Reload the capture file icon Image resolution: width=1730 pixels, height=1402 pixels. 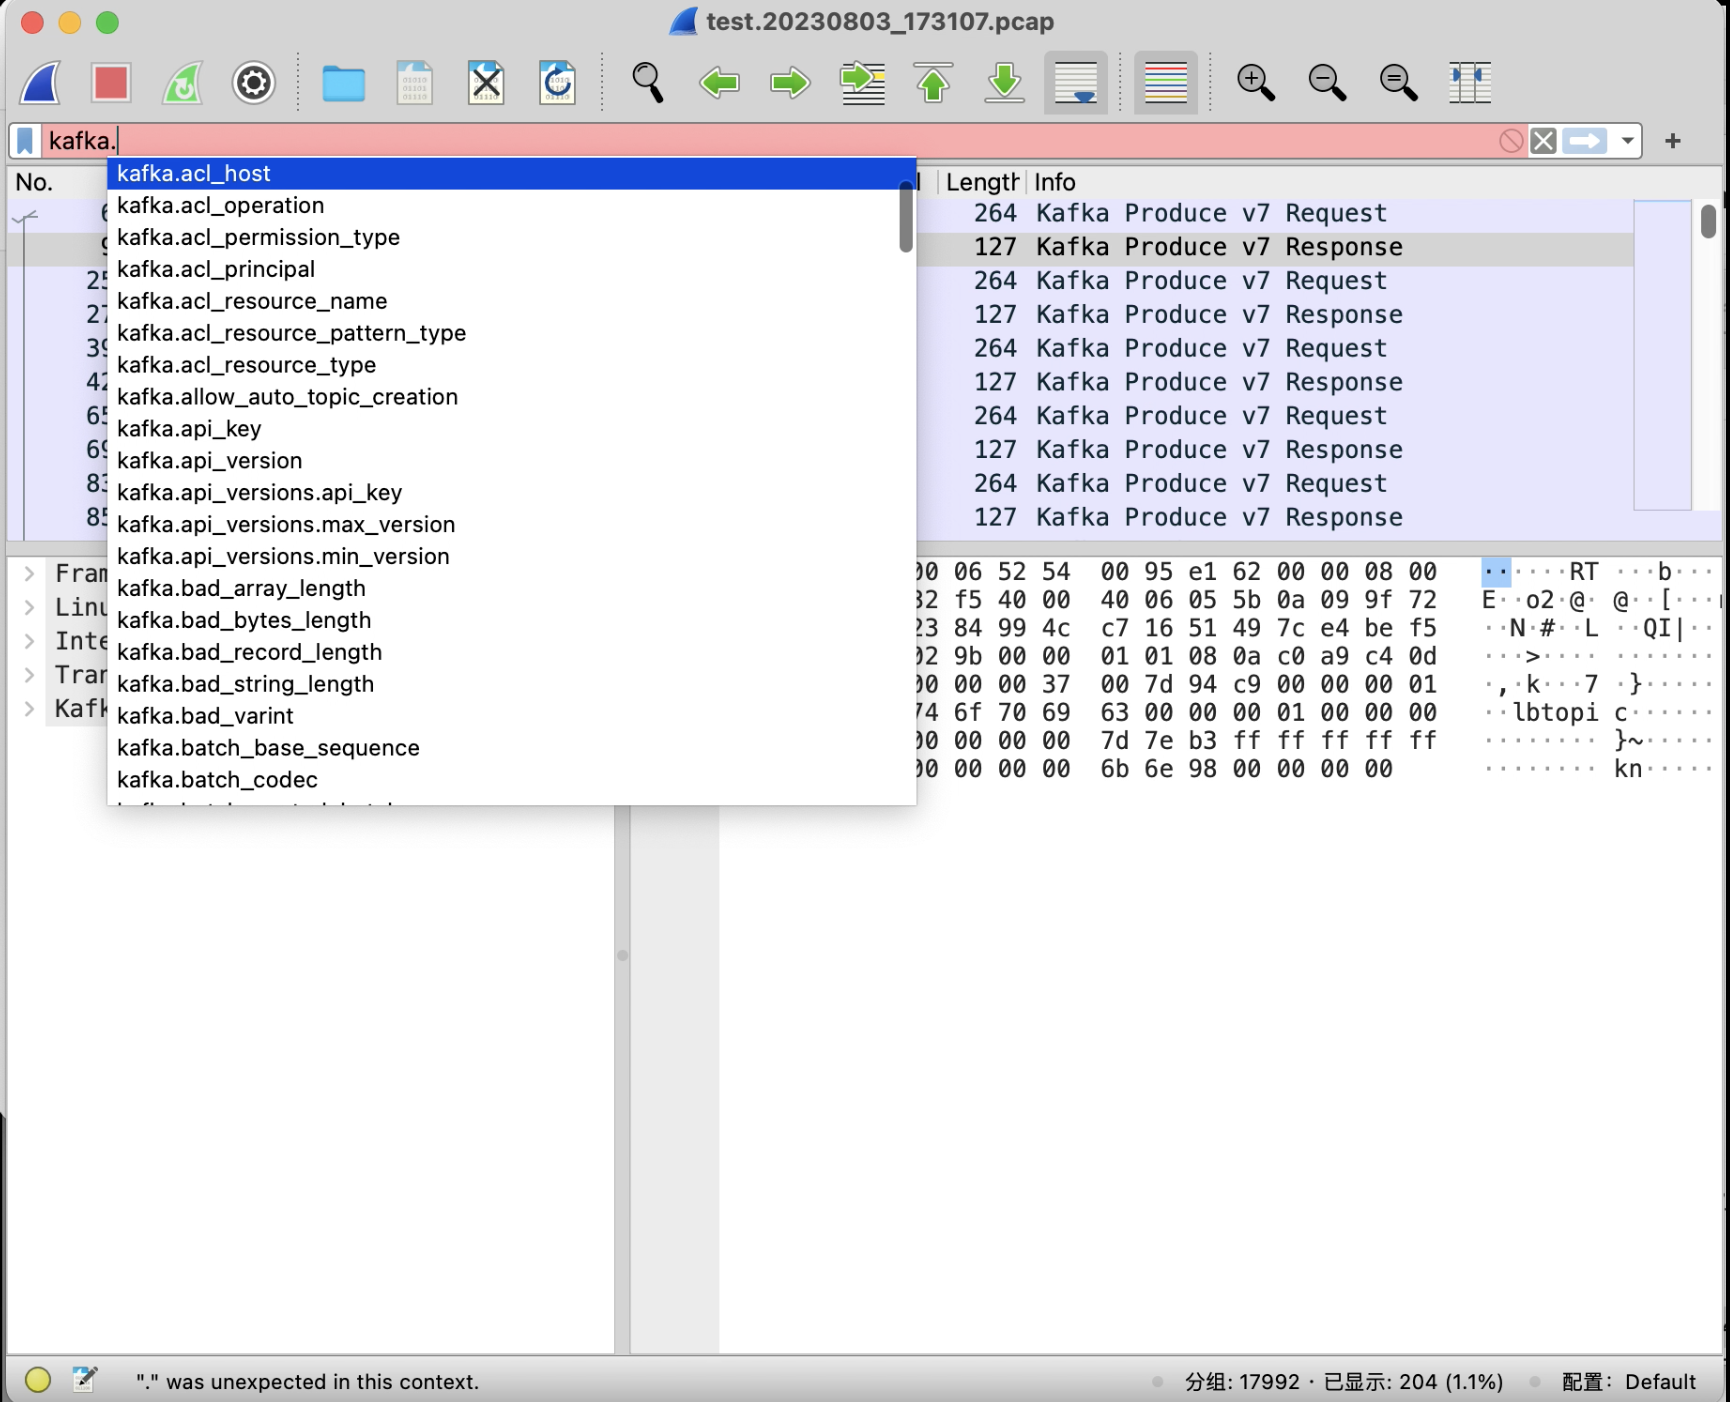coord(557,83)
